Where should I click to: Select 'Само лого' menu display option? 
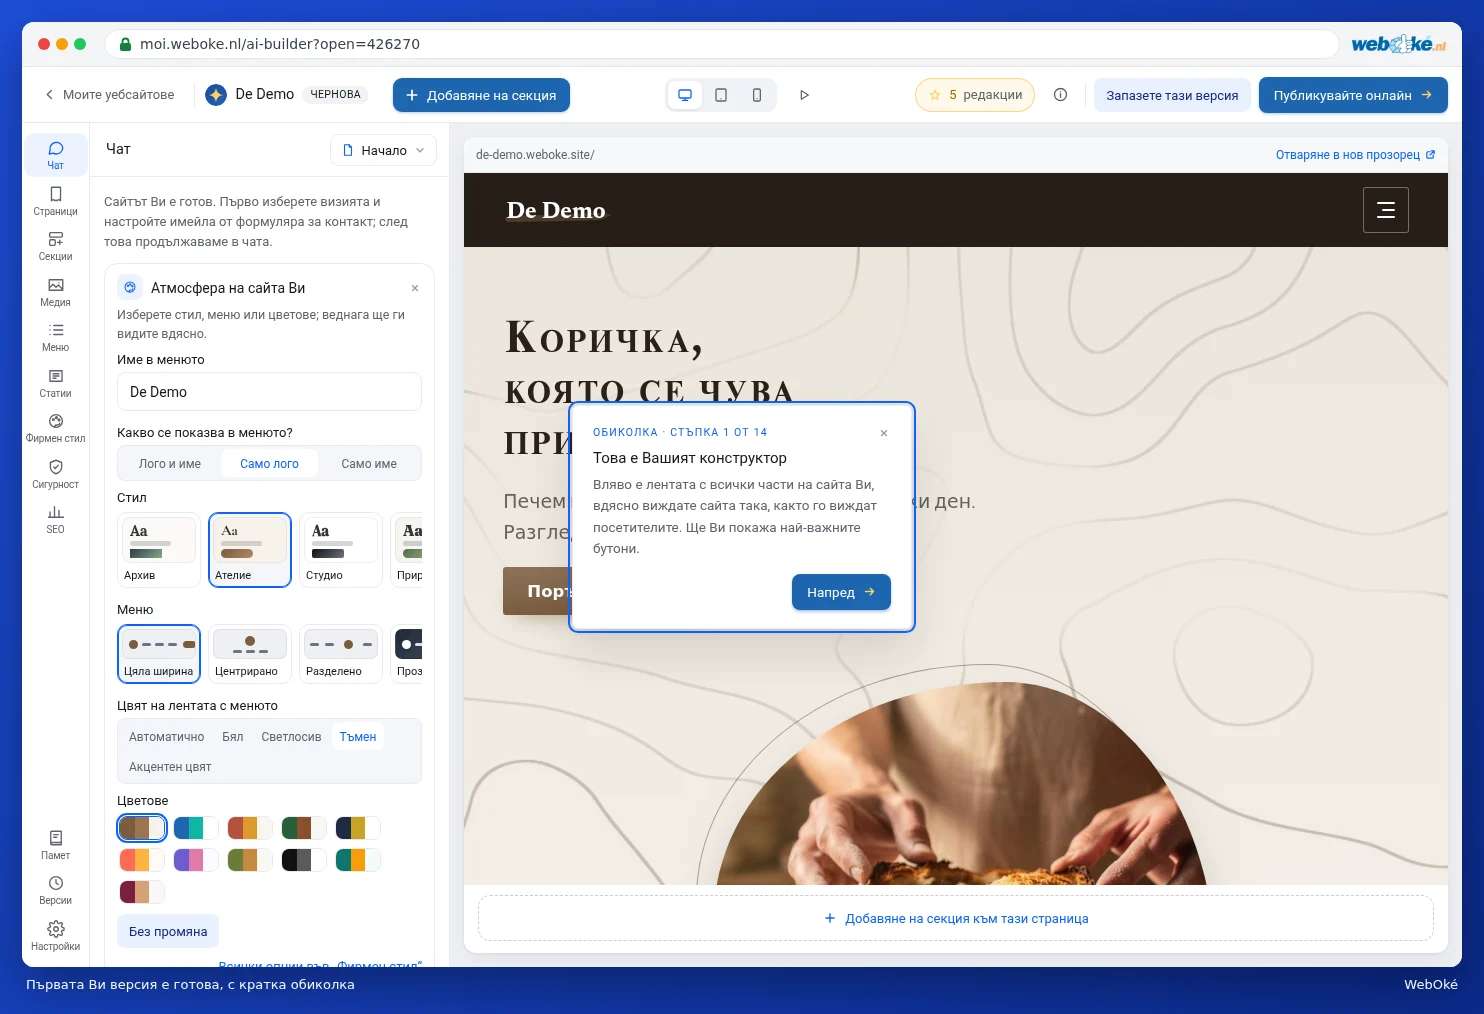point(269,464)
